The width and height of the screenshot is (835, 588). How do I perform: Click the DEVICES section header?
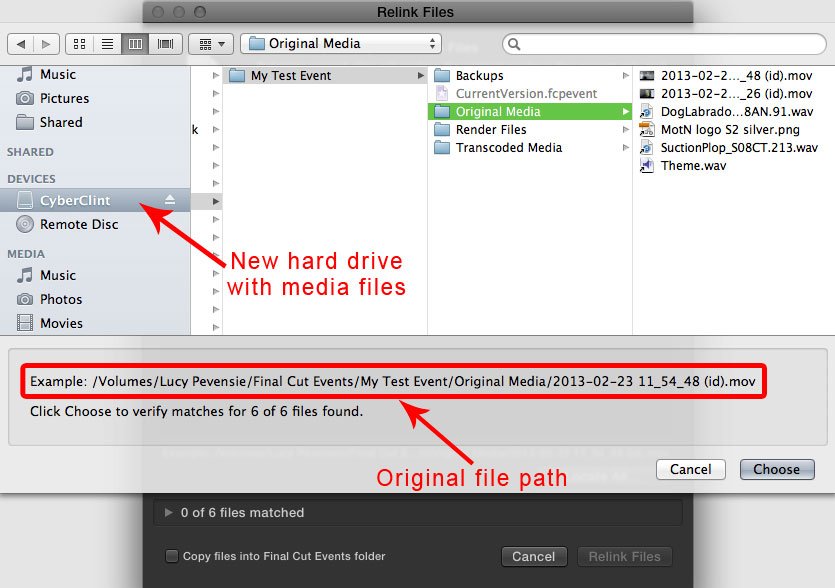[x=31, y=179]
